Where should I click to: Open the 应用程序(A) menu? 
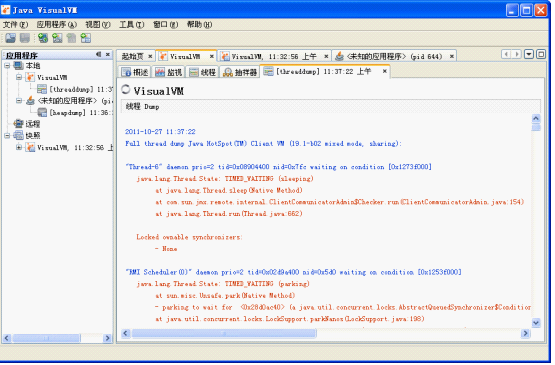57,24
